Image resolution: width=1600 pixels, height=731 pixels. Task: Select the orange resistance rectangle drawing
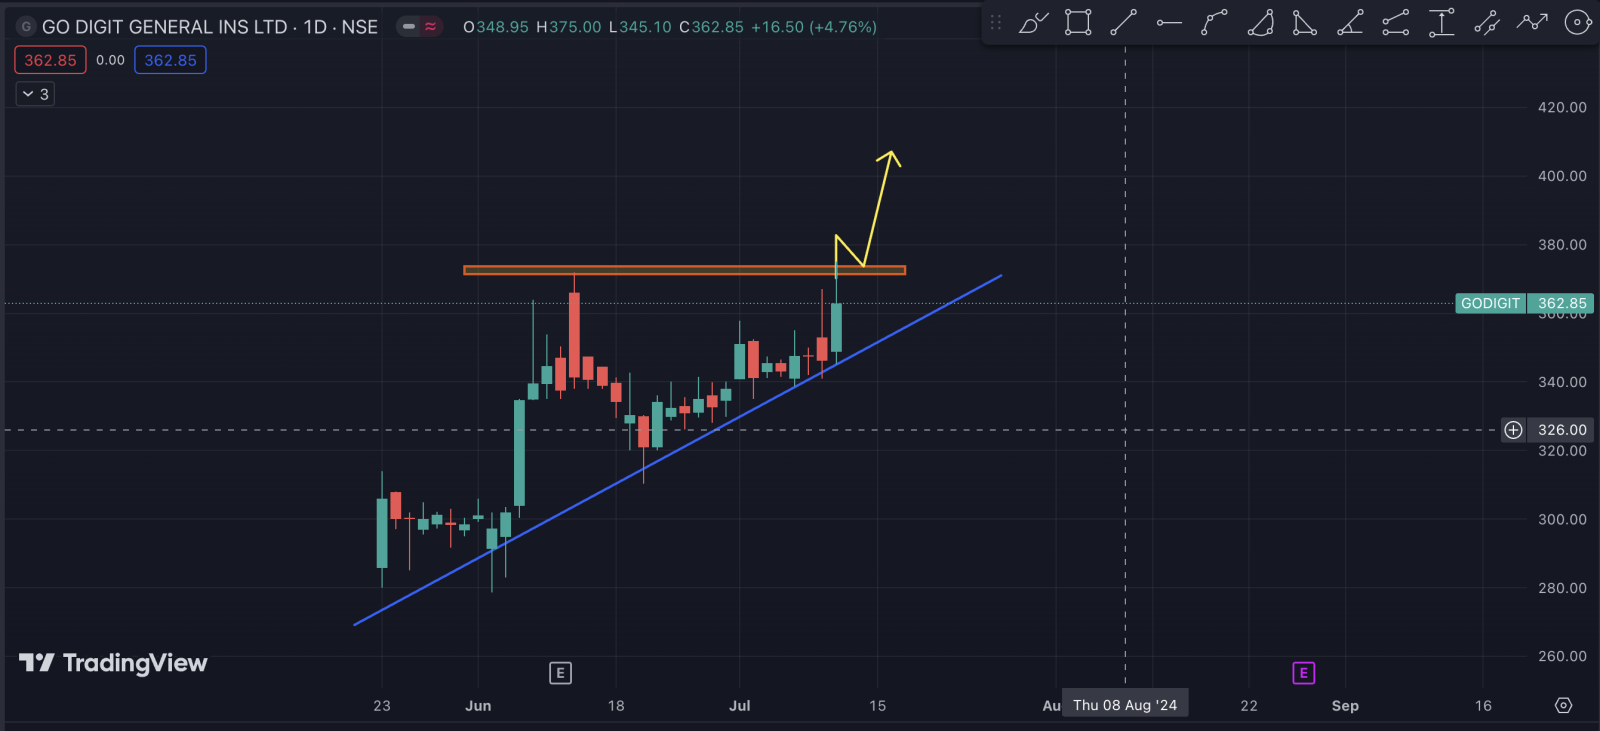[x=684, y=270]
